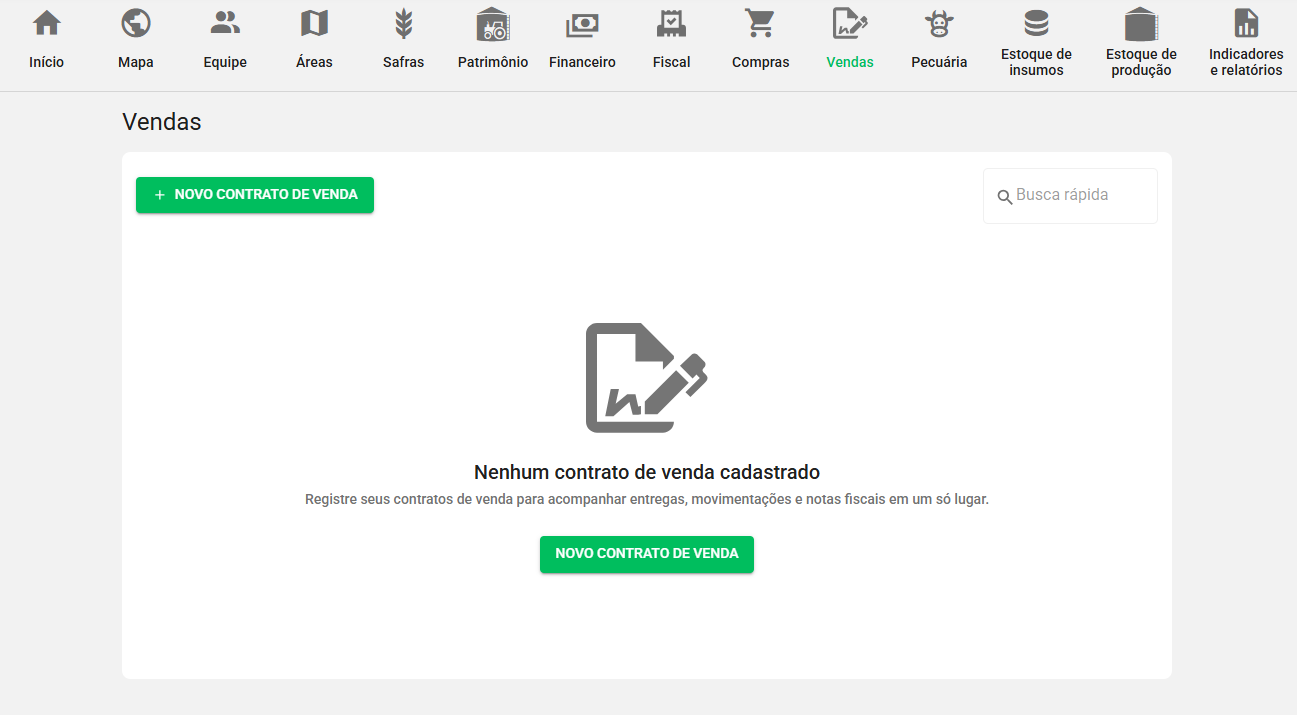Click 'Nenhum contrato de venda cadastrado' message
The image size is (1297, 715).
tap(647, 472)
